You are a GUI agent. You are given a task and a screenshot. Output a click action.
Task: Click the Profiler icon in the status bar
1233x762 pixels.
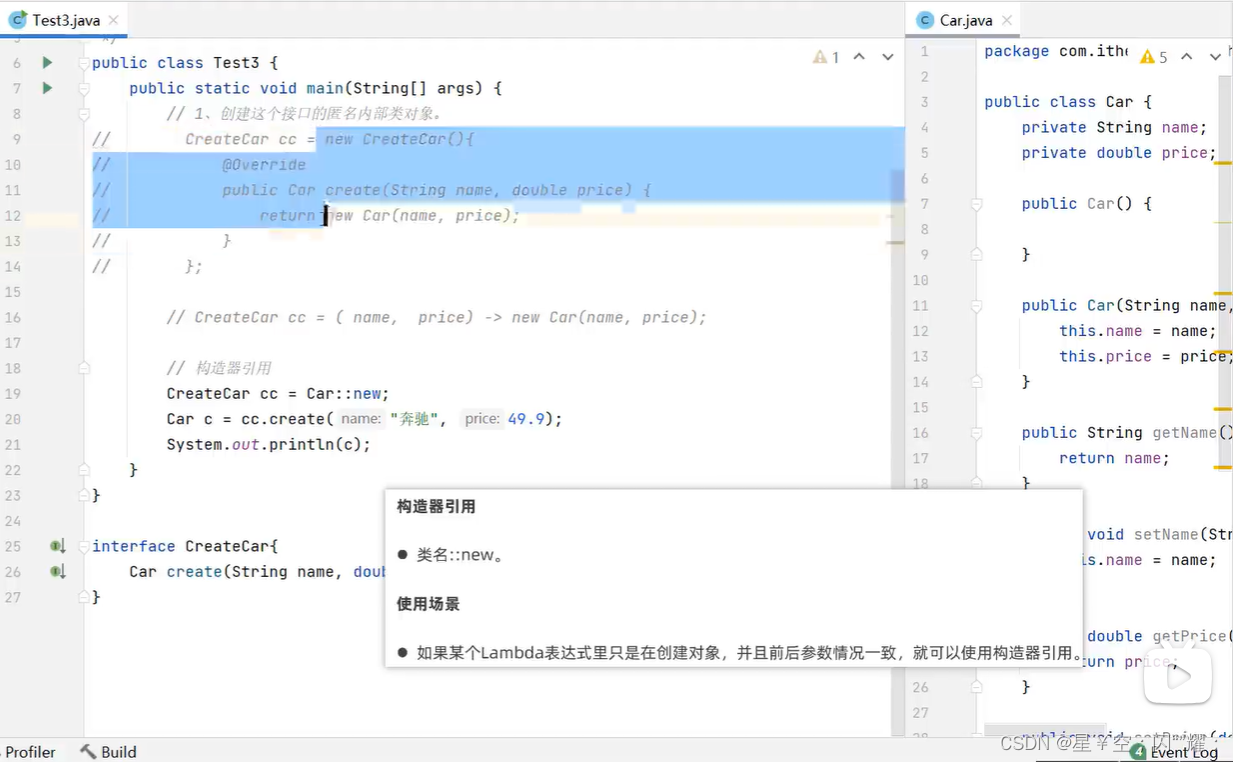pos(30,752)
